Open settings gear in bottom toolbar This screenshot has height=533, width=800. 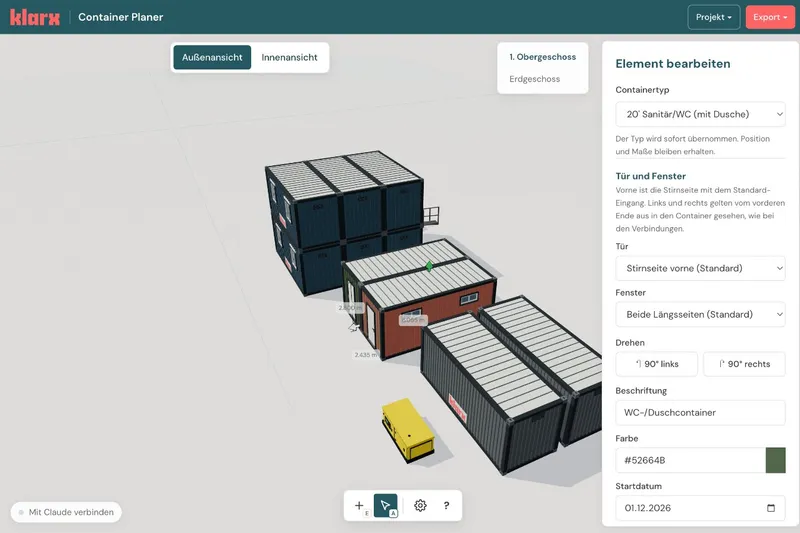[420, 505]
